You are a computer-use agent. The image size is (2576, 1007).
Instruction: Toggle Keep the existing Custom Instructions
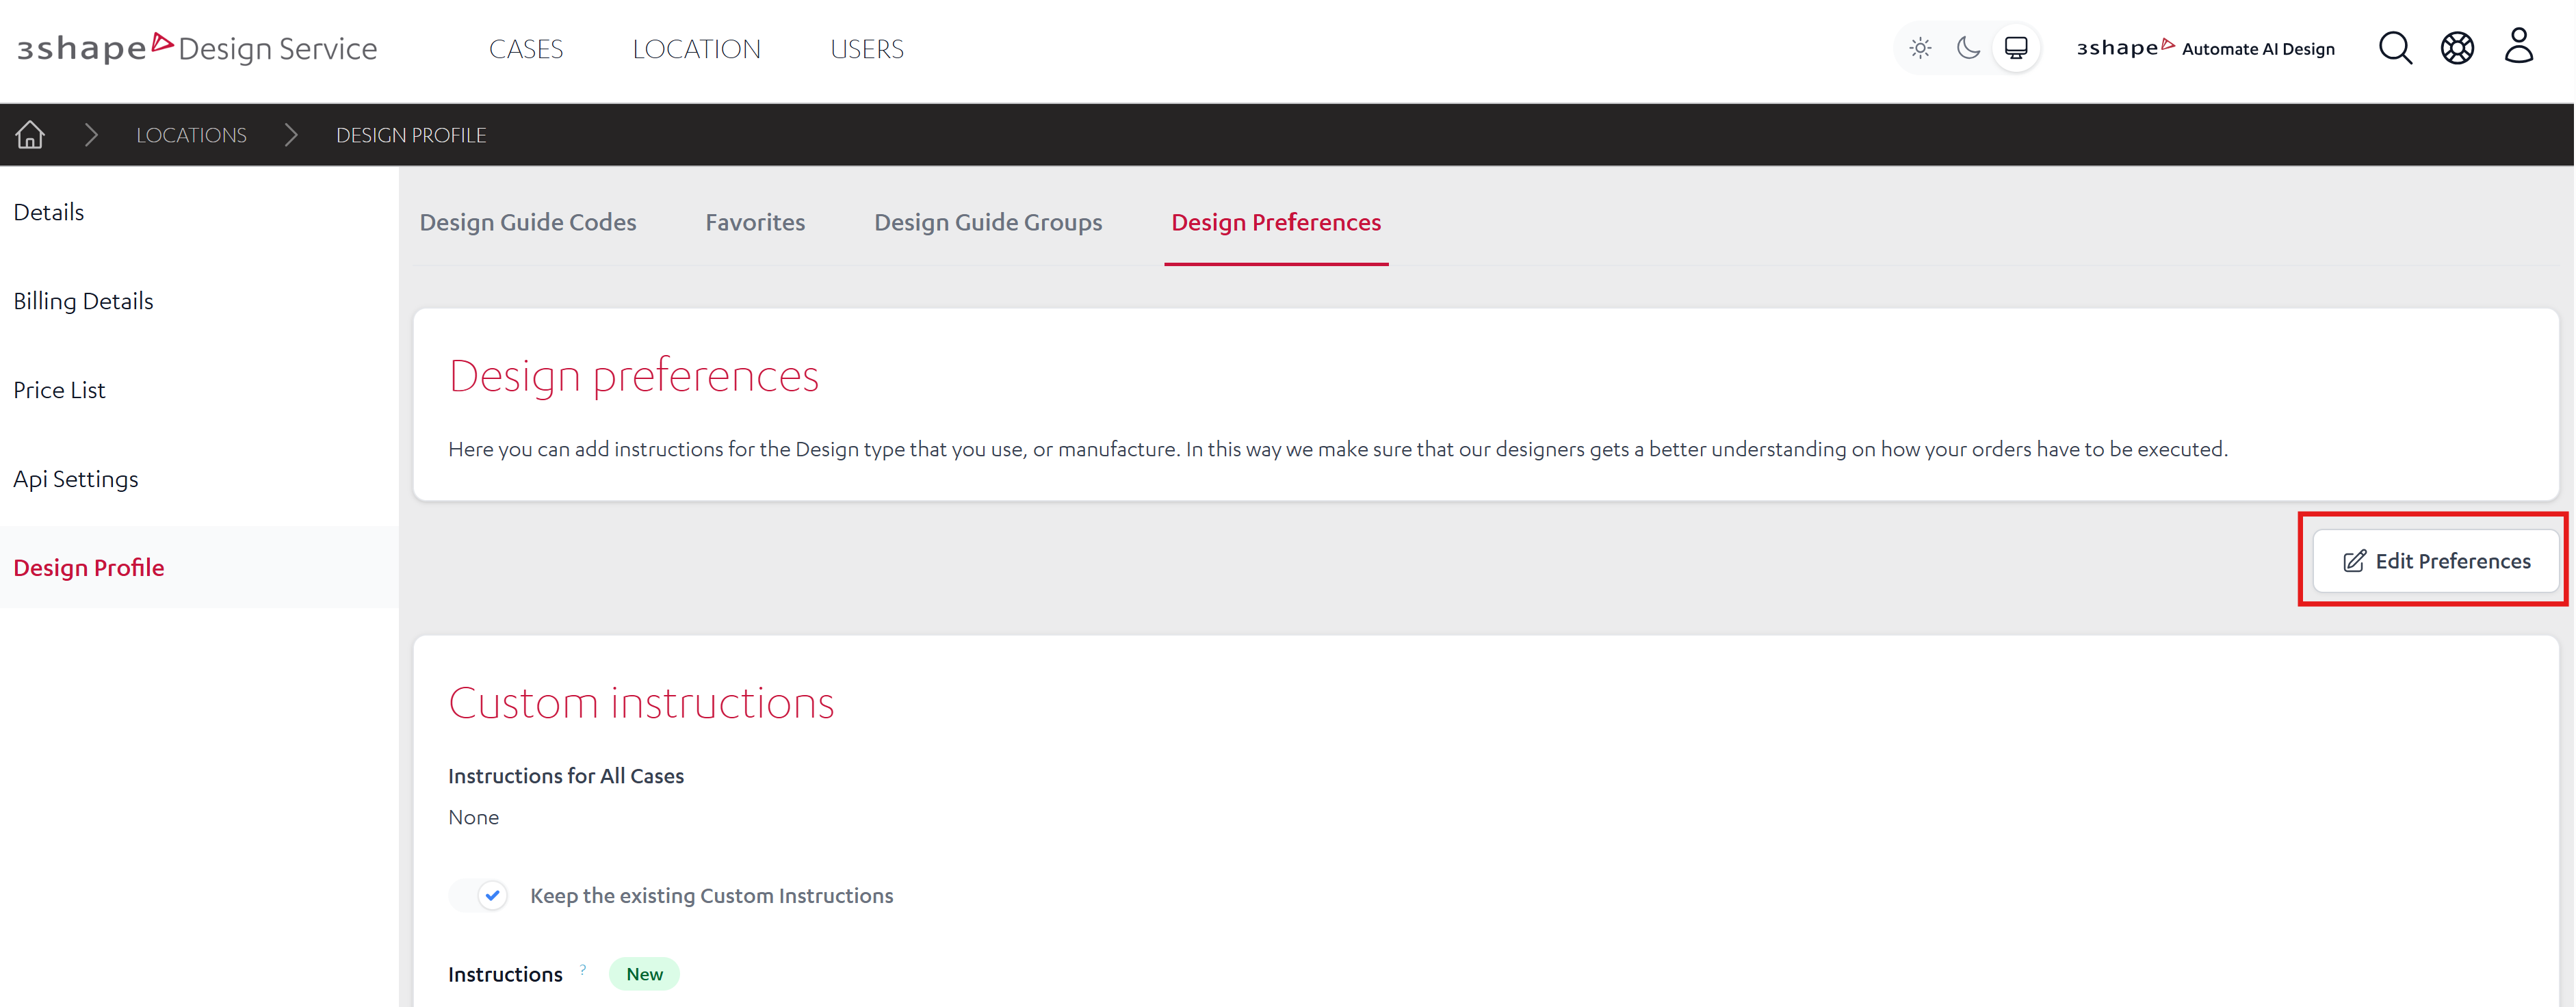point(479,895)
